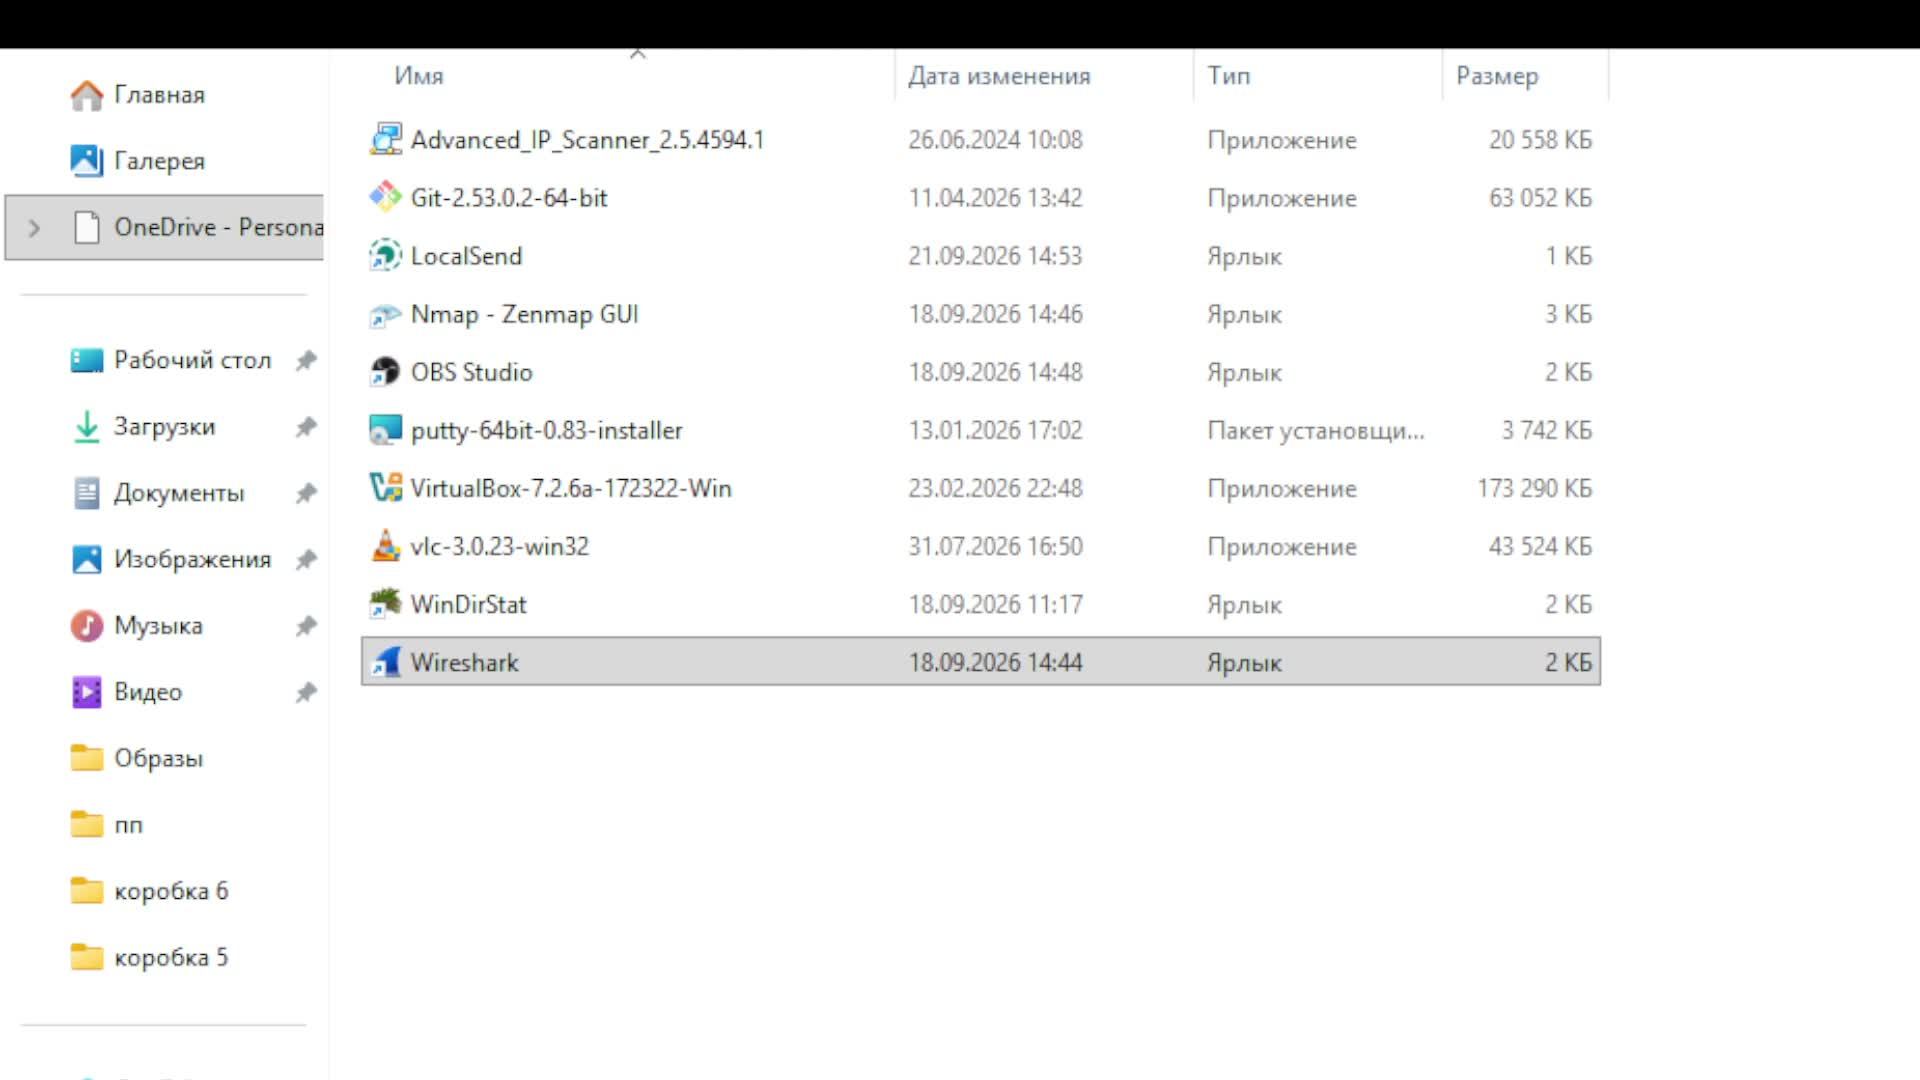Expand the OneDrive - Personal tree node
Viewport: 1920px width, 1080px height.
pyautogui.click(x=35, y=228)
